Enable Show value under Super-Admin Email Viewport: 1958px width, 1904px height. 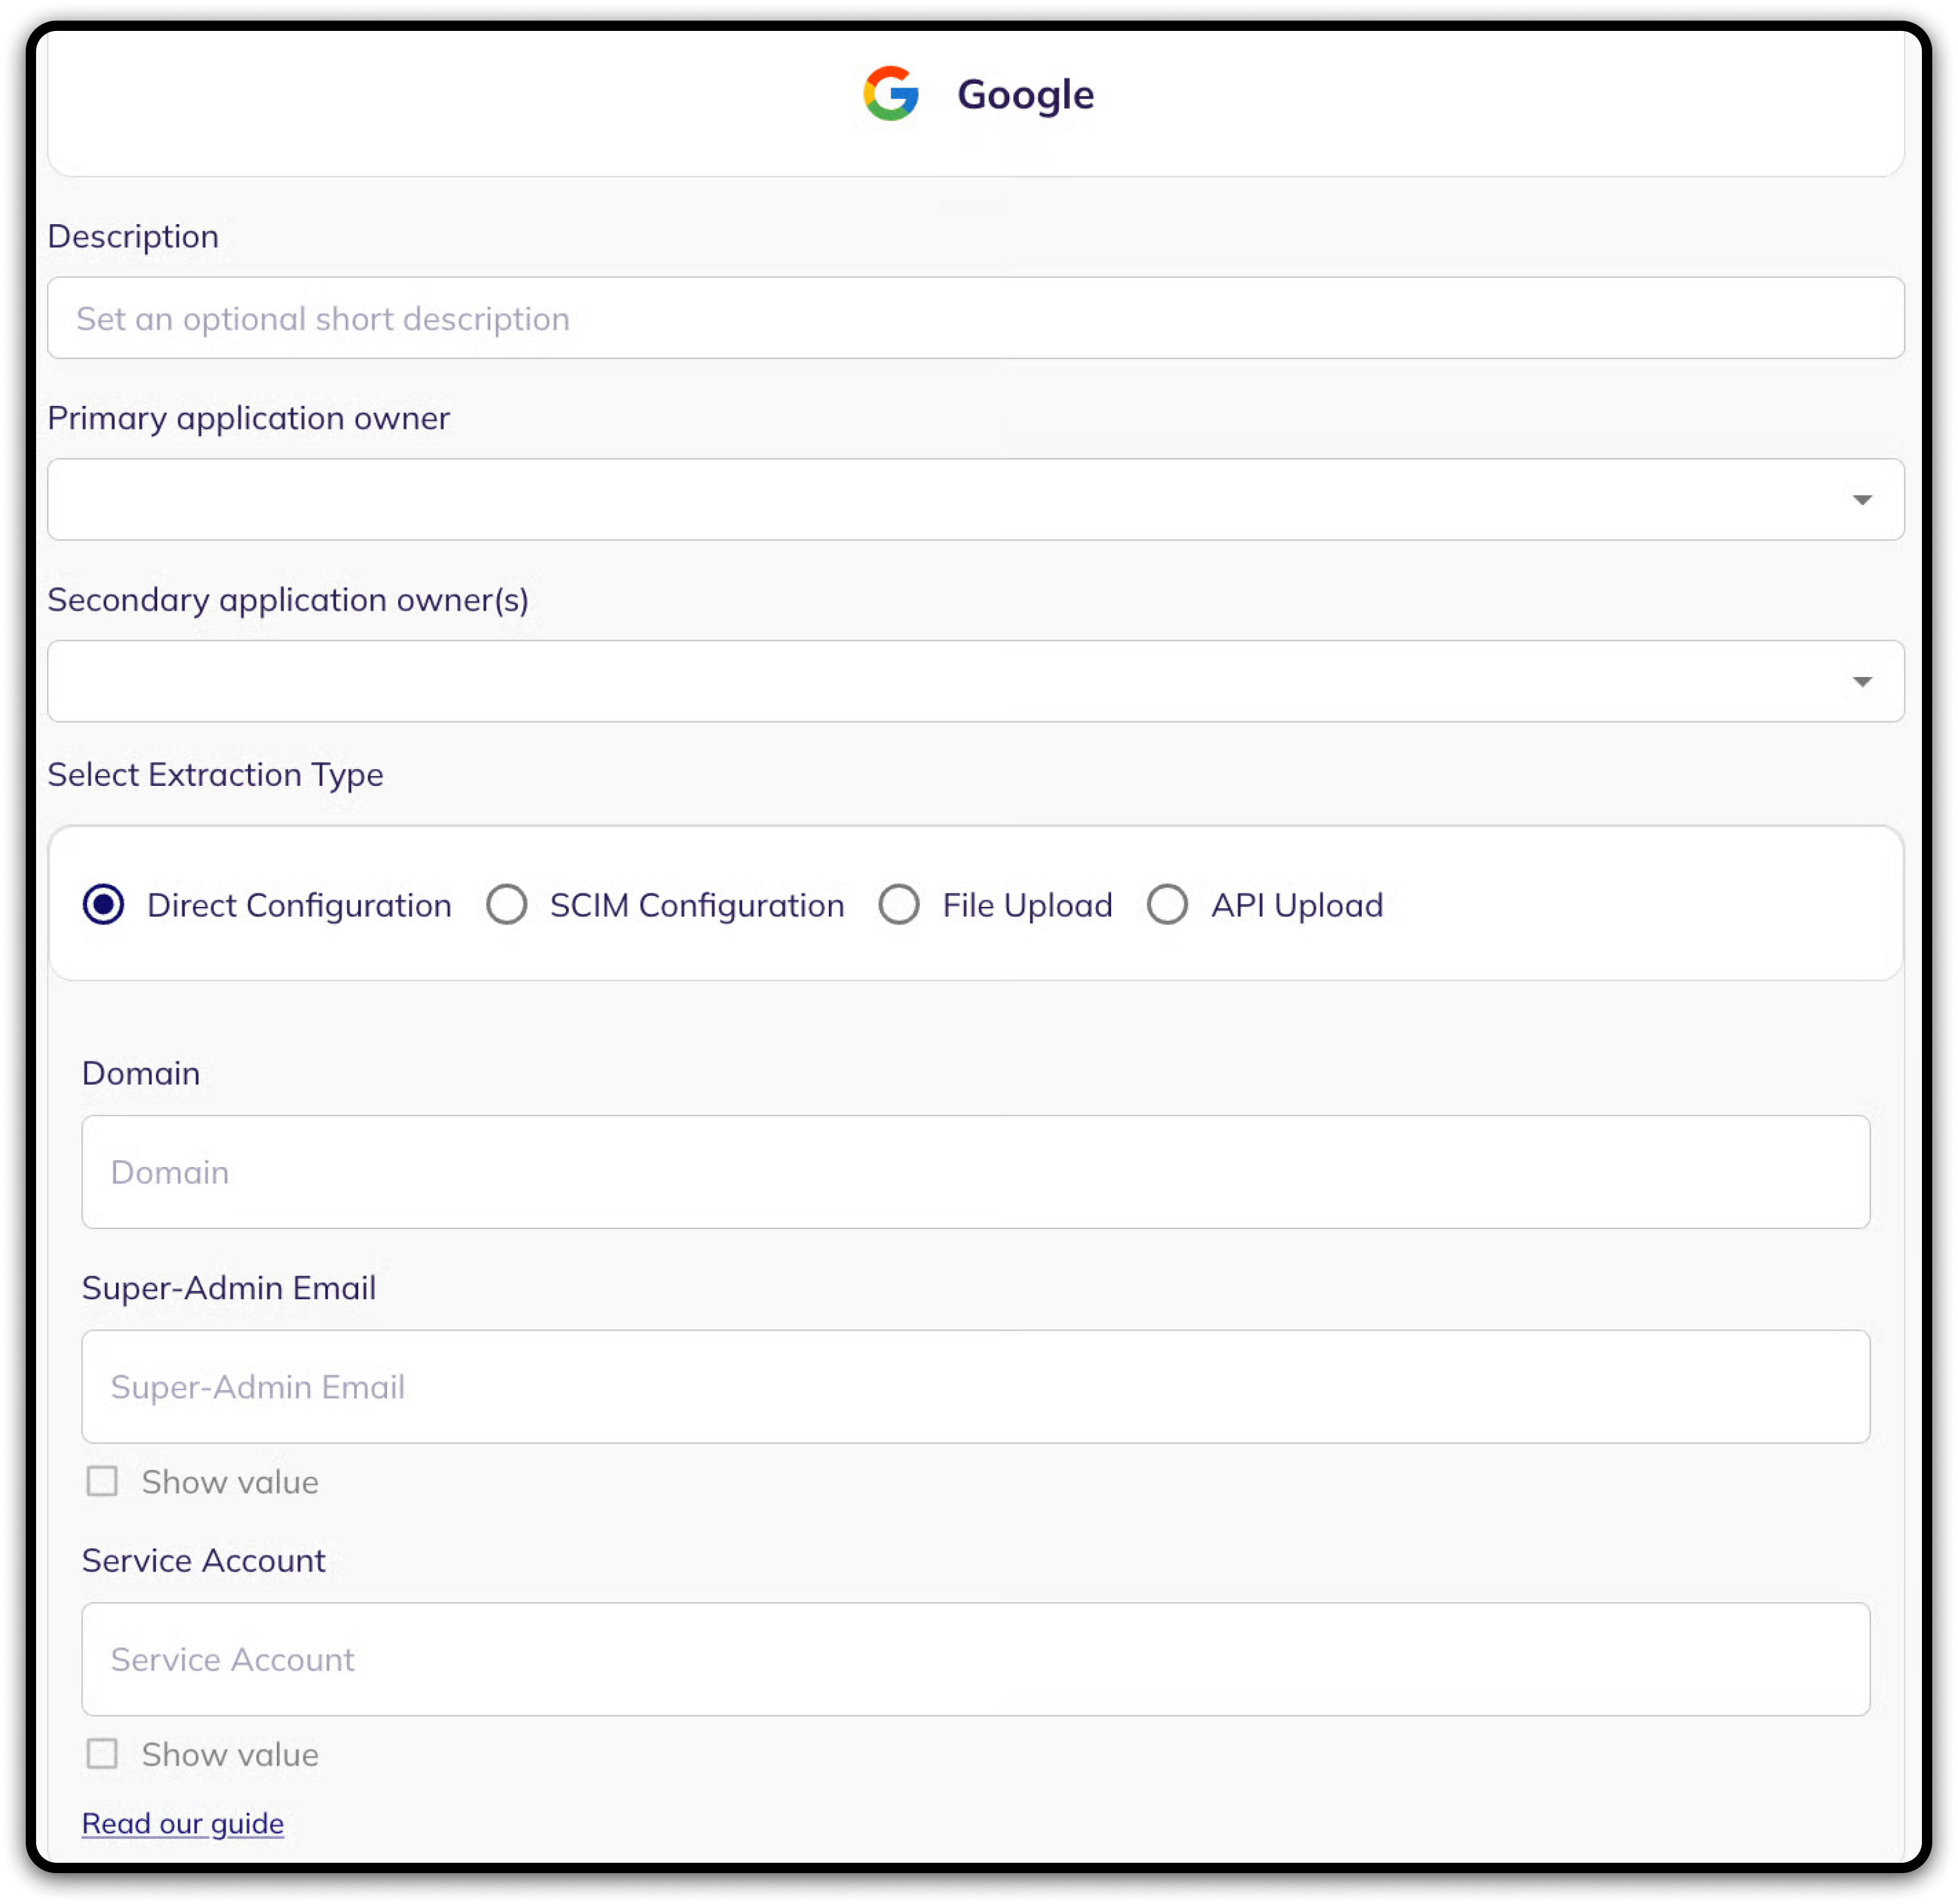coord(102,1481)
